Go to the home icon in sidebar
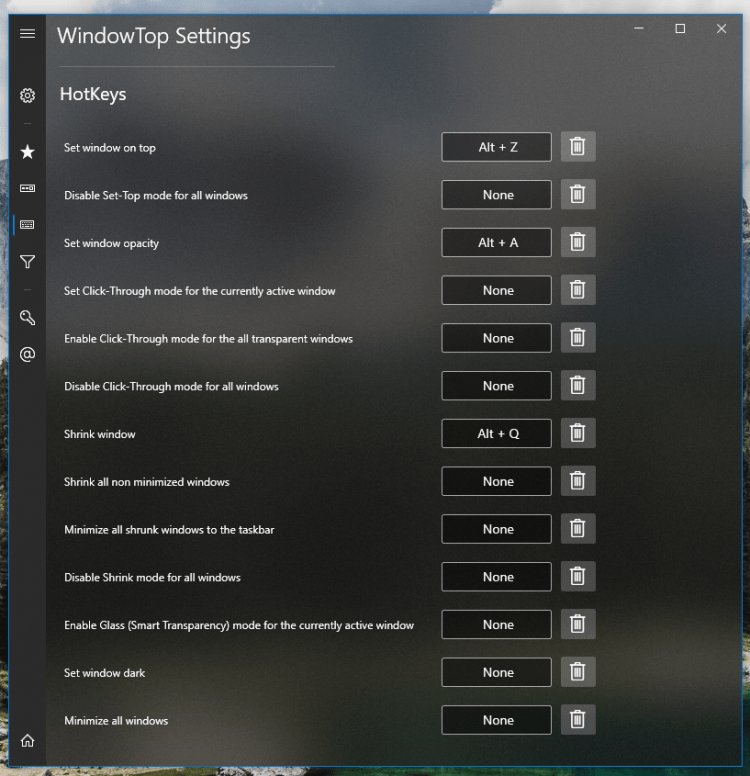This screenshot has width=750, height=776. (x=27, y=740)
